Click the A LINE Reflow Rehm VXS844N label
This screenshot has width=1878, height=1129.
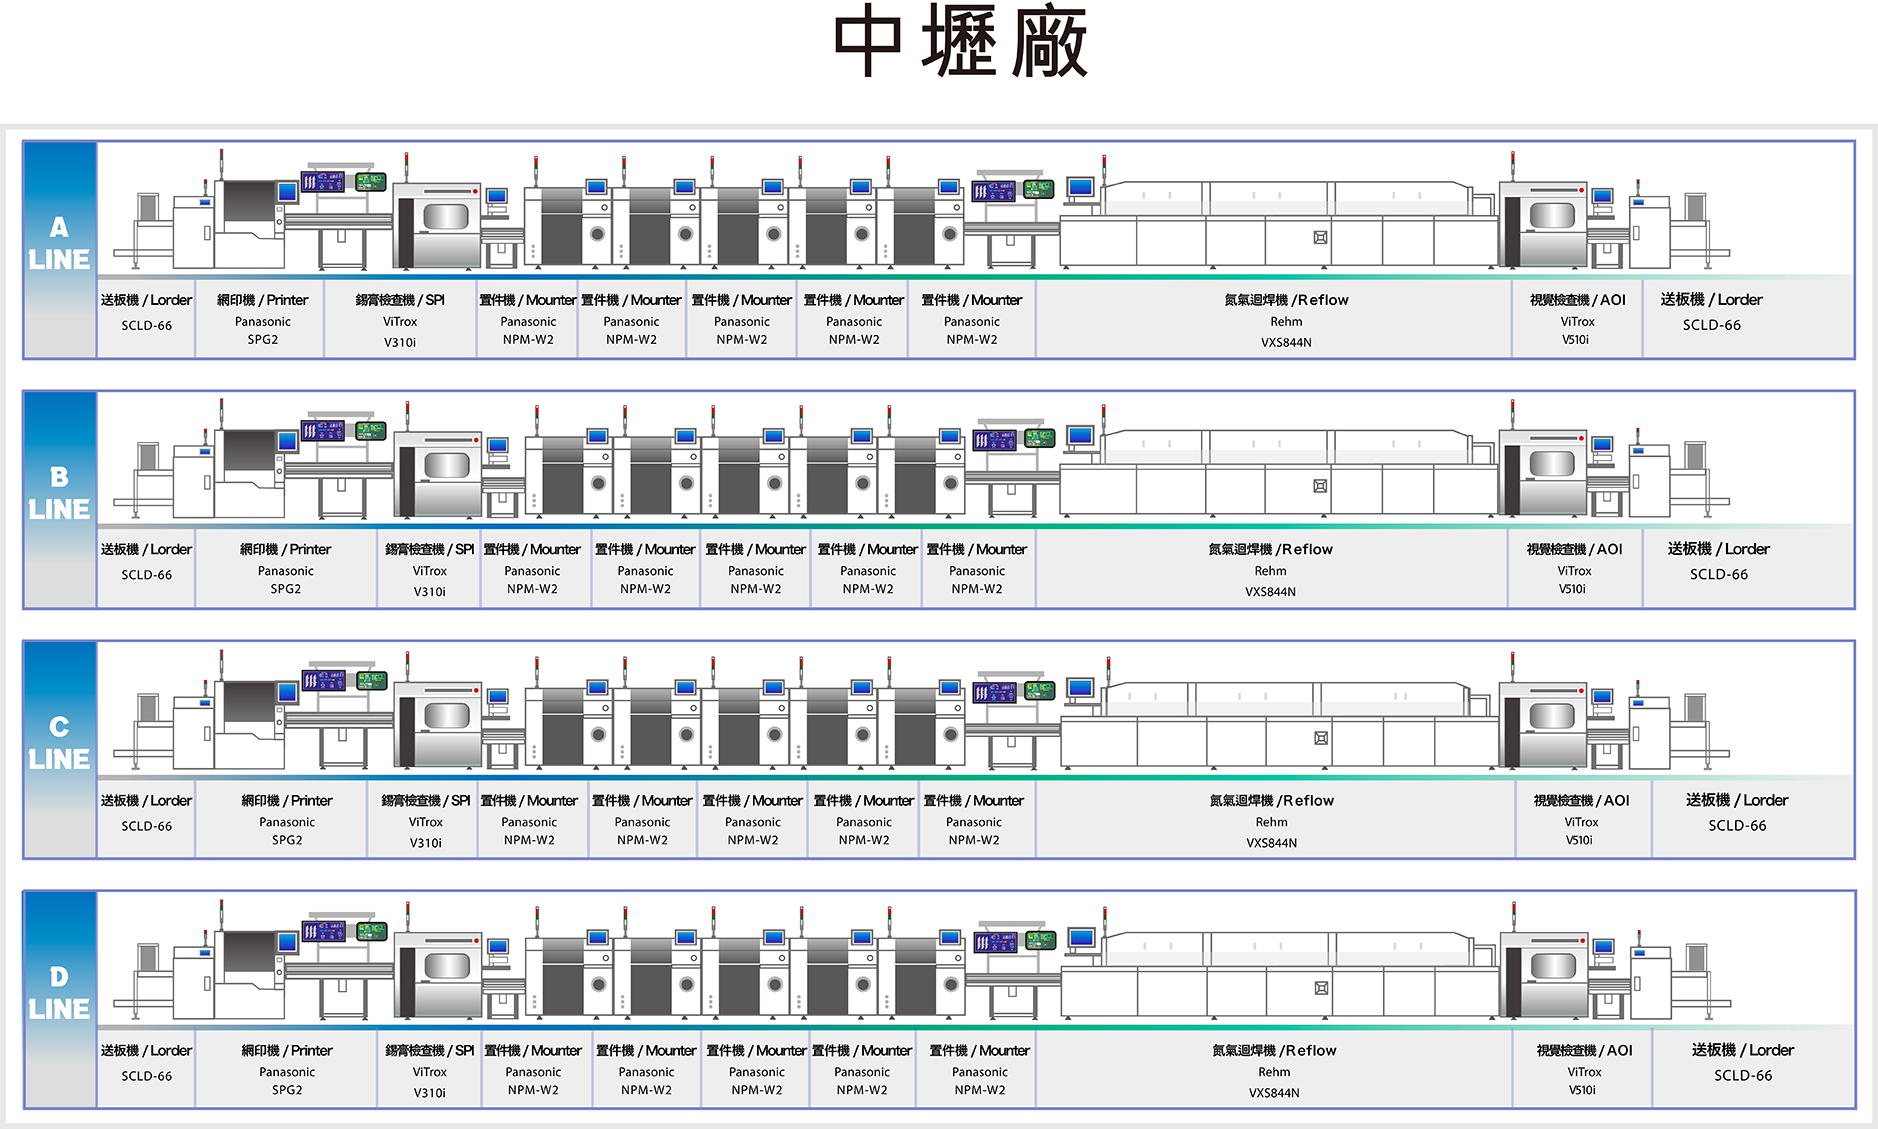[1286, 320]
